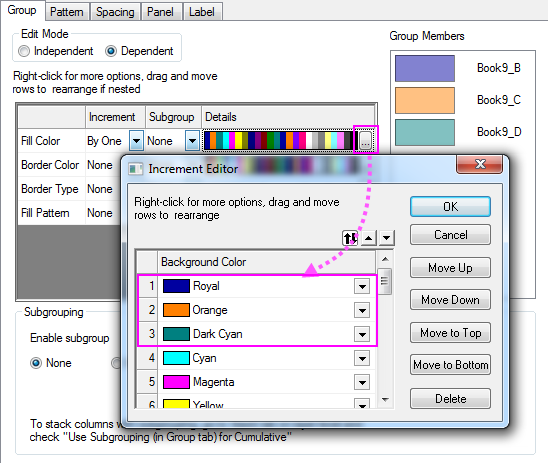
Task: Switch to the Label tab
Action: [202, 12]
